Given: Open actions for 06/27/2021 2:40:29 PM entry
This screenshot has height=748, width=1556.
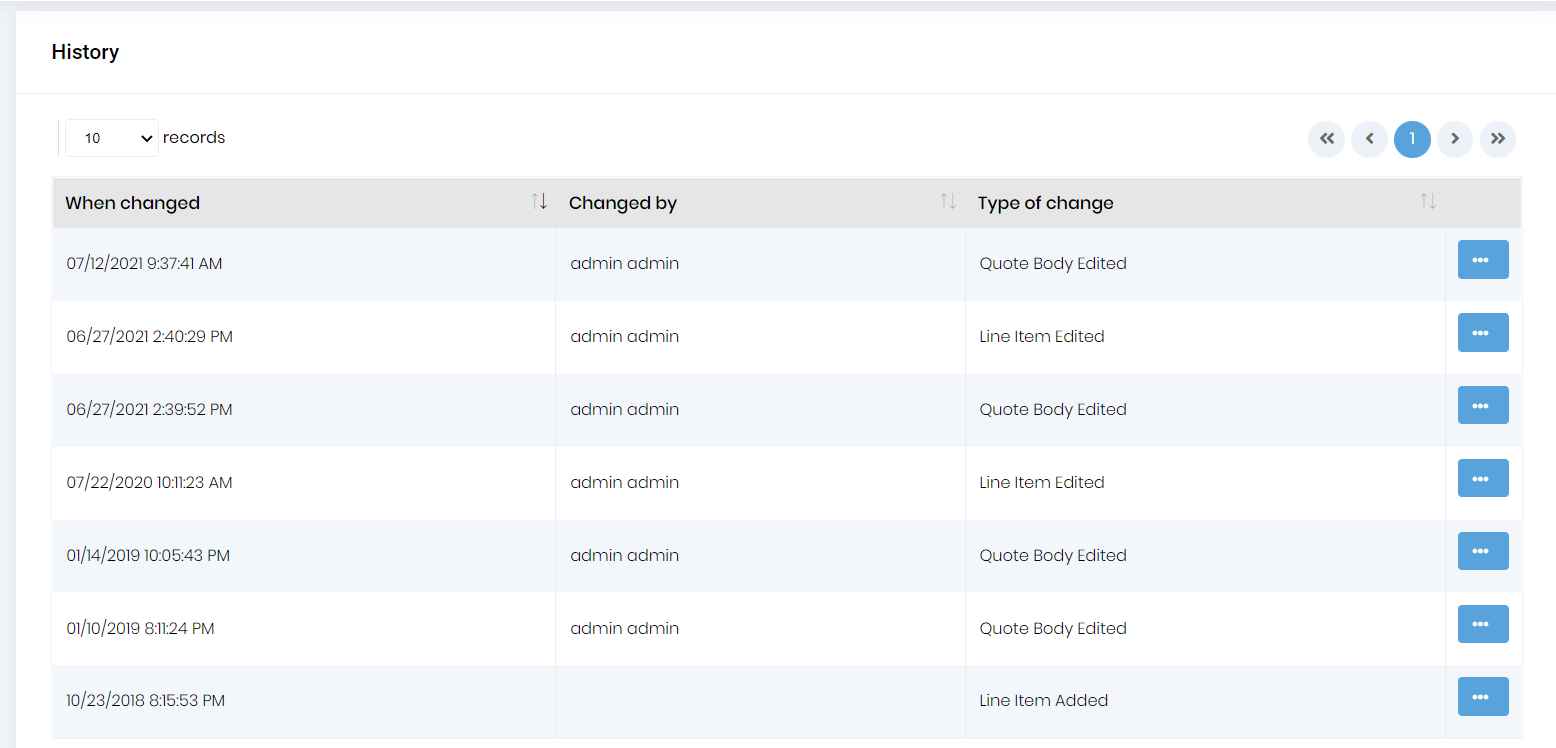Looking at the screenshot, I should point(1482,333).
